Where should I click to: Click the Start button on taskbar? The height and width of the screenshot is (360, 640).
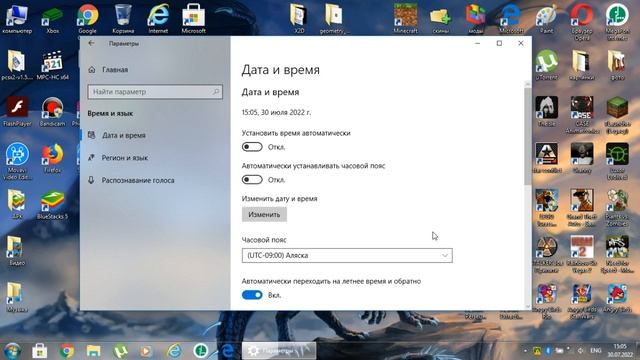point(12,351)
